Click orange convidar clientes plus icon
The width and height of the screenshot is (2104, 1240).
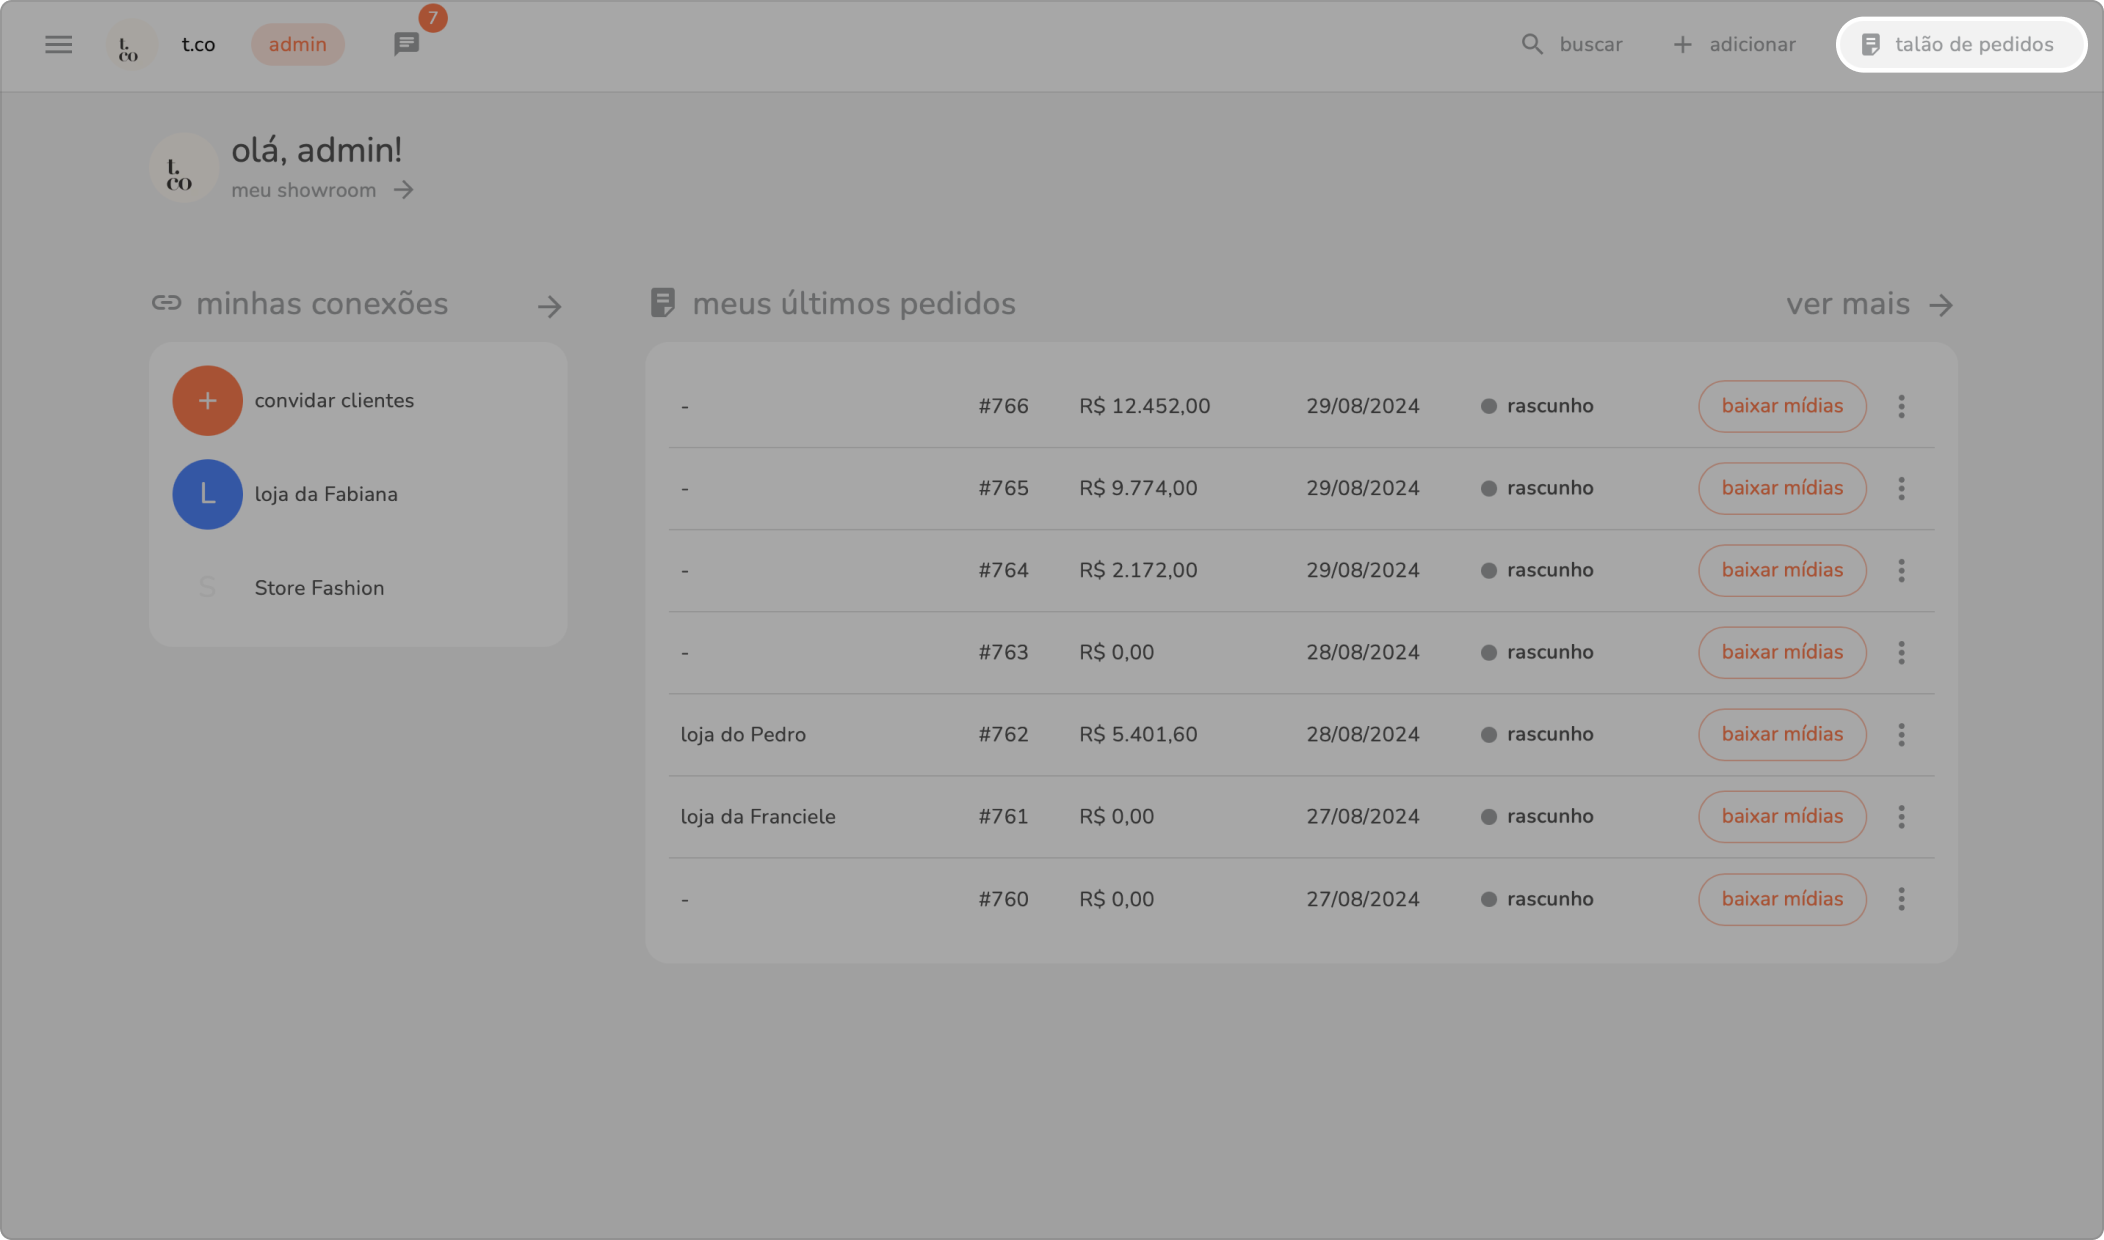coord(207,400)
